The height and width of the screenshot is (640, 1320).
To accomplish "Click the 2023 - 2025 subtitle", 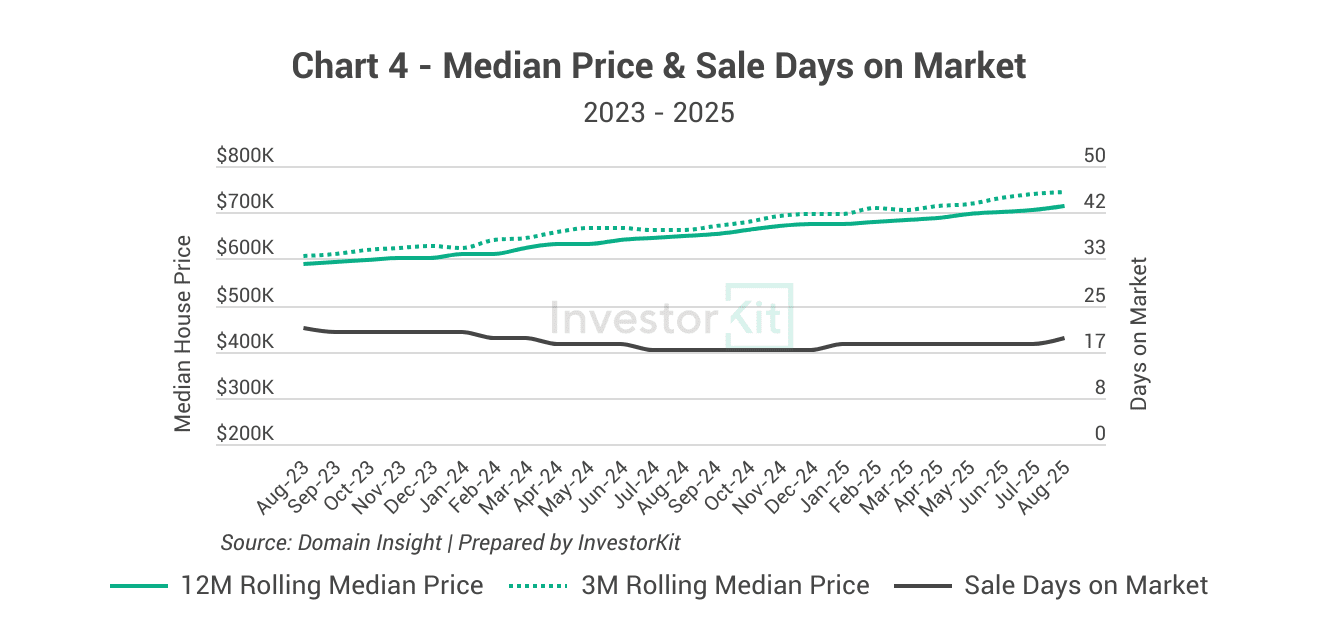I will point(659,112).
